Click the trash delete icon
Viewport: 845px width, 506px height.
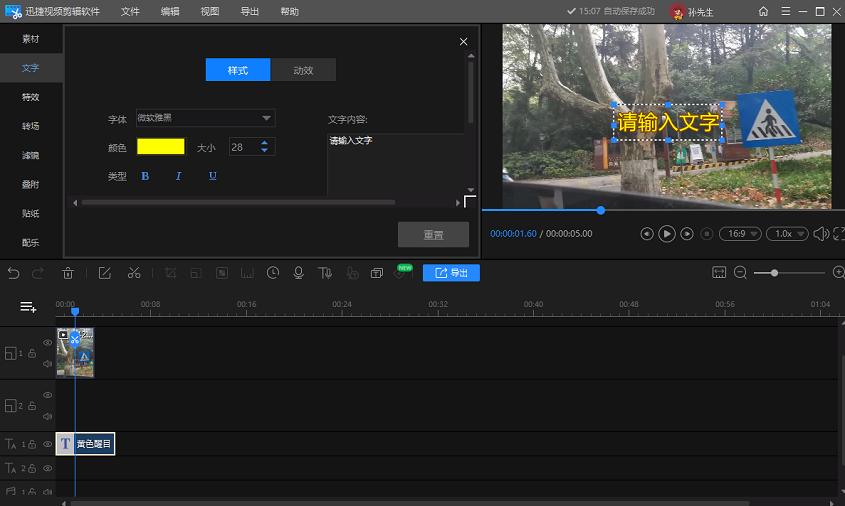[x=68, y=273]
